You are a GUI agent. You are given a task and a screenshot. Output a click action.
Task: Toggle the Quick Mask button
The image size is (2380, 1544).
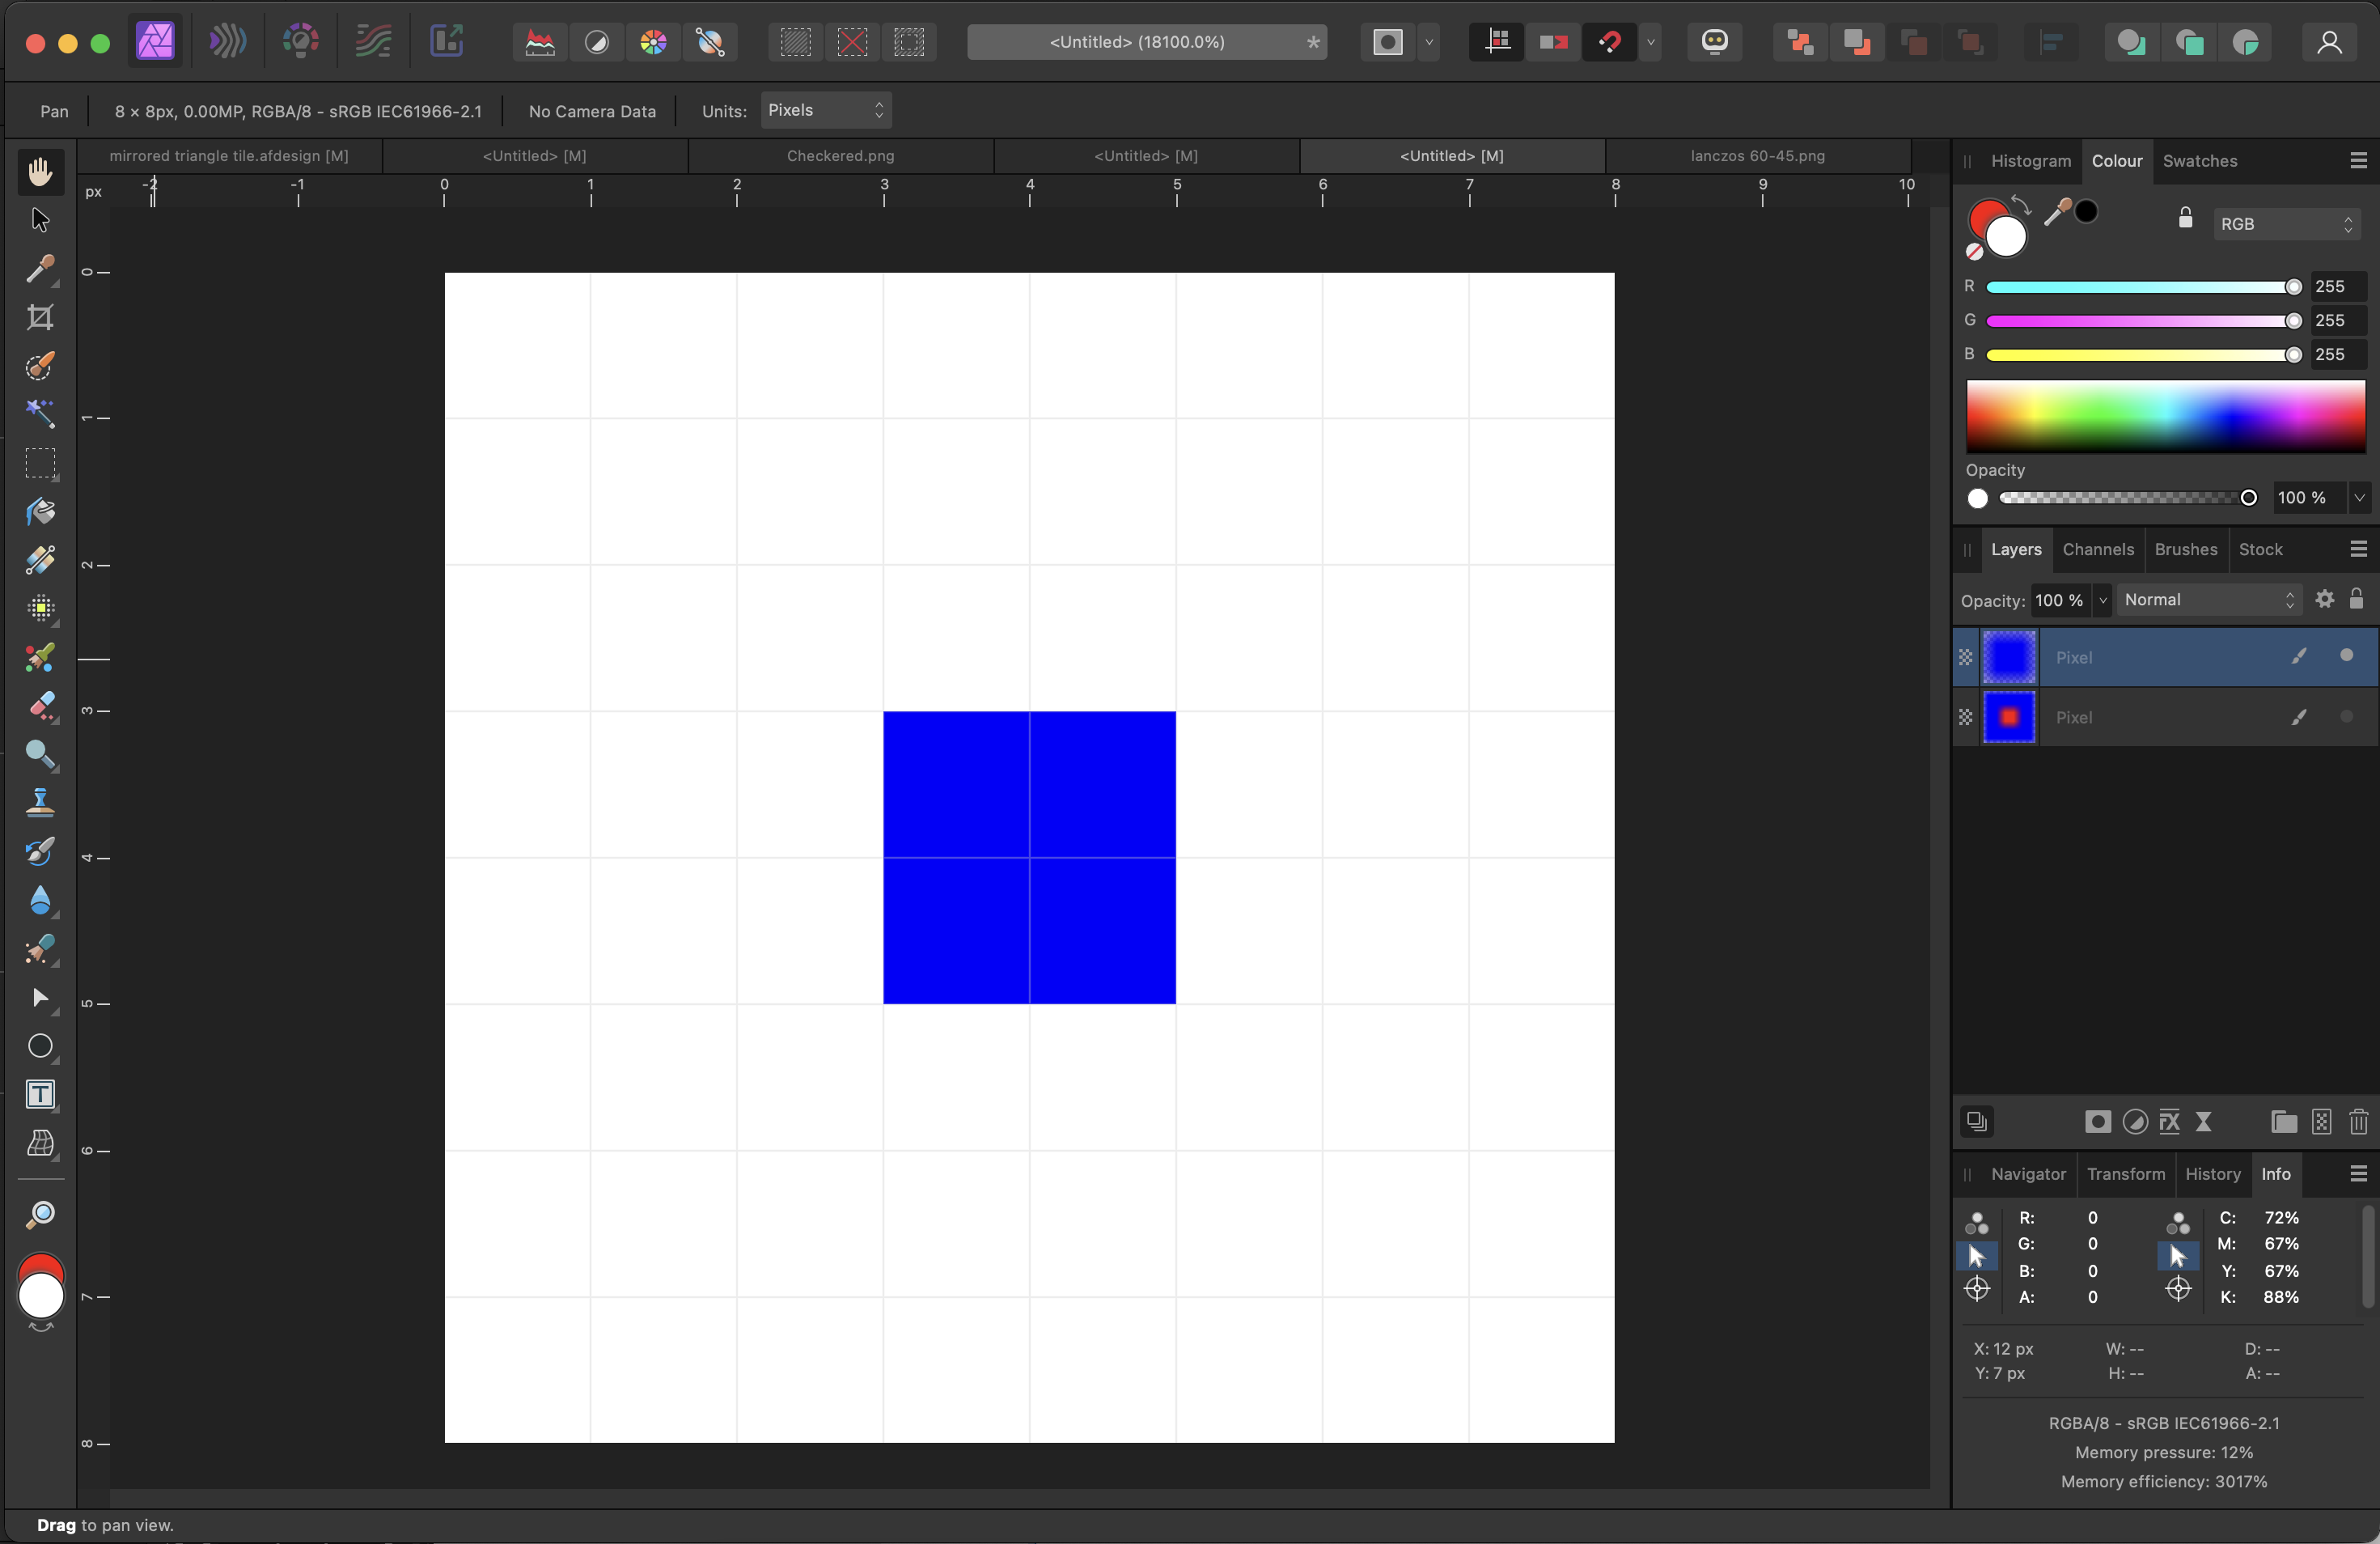point(1387,42)
